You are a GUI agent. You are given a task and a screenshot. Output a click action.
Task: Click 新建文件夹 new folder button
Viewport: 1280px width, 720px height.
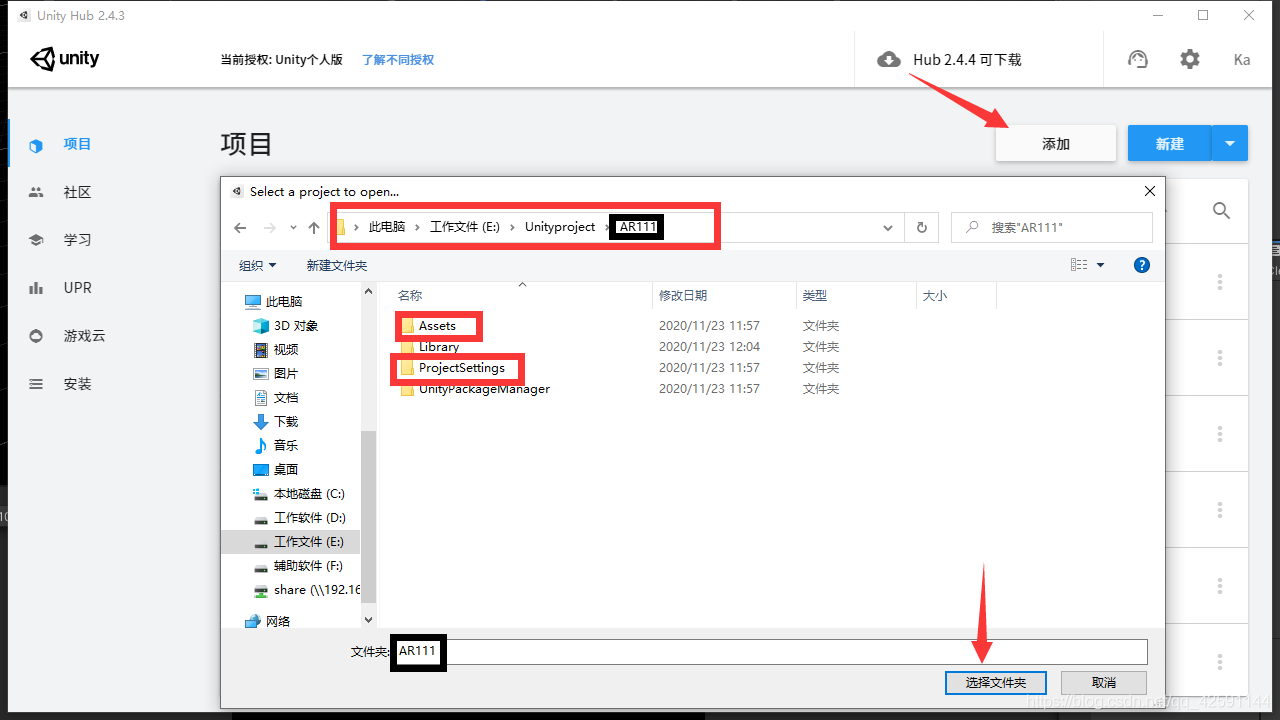(337, 265)
